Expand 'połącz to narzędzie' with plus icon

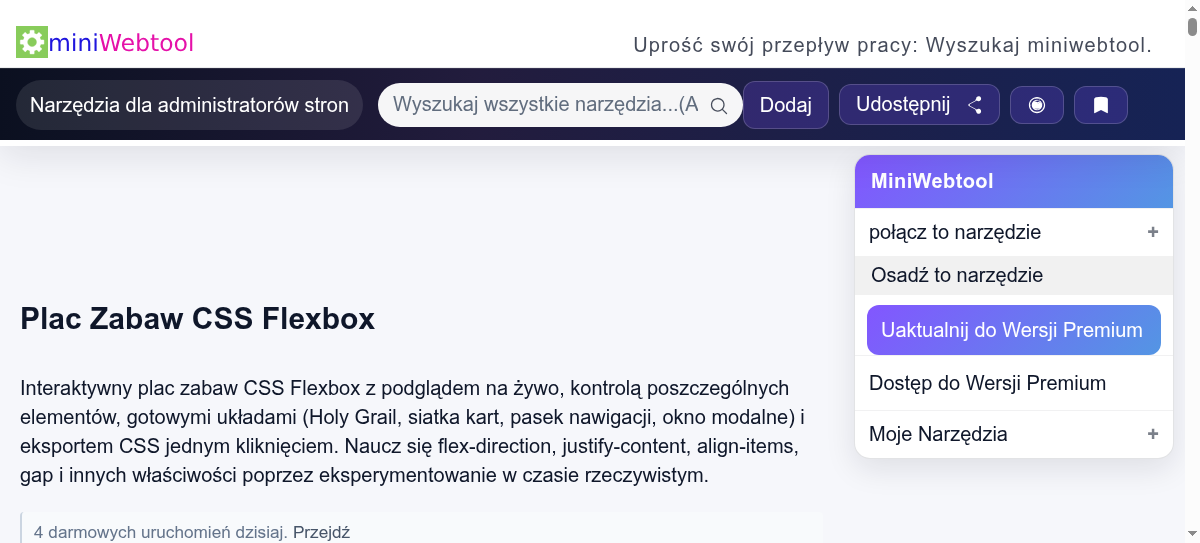pyautogui.click(x=1152, y=232)
